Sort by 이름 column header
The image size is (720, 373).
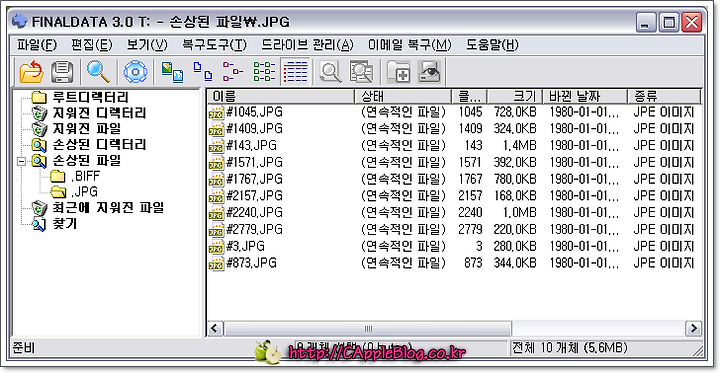click(281, 96)
